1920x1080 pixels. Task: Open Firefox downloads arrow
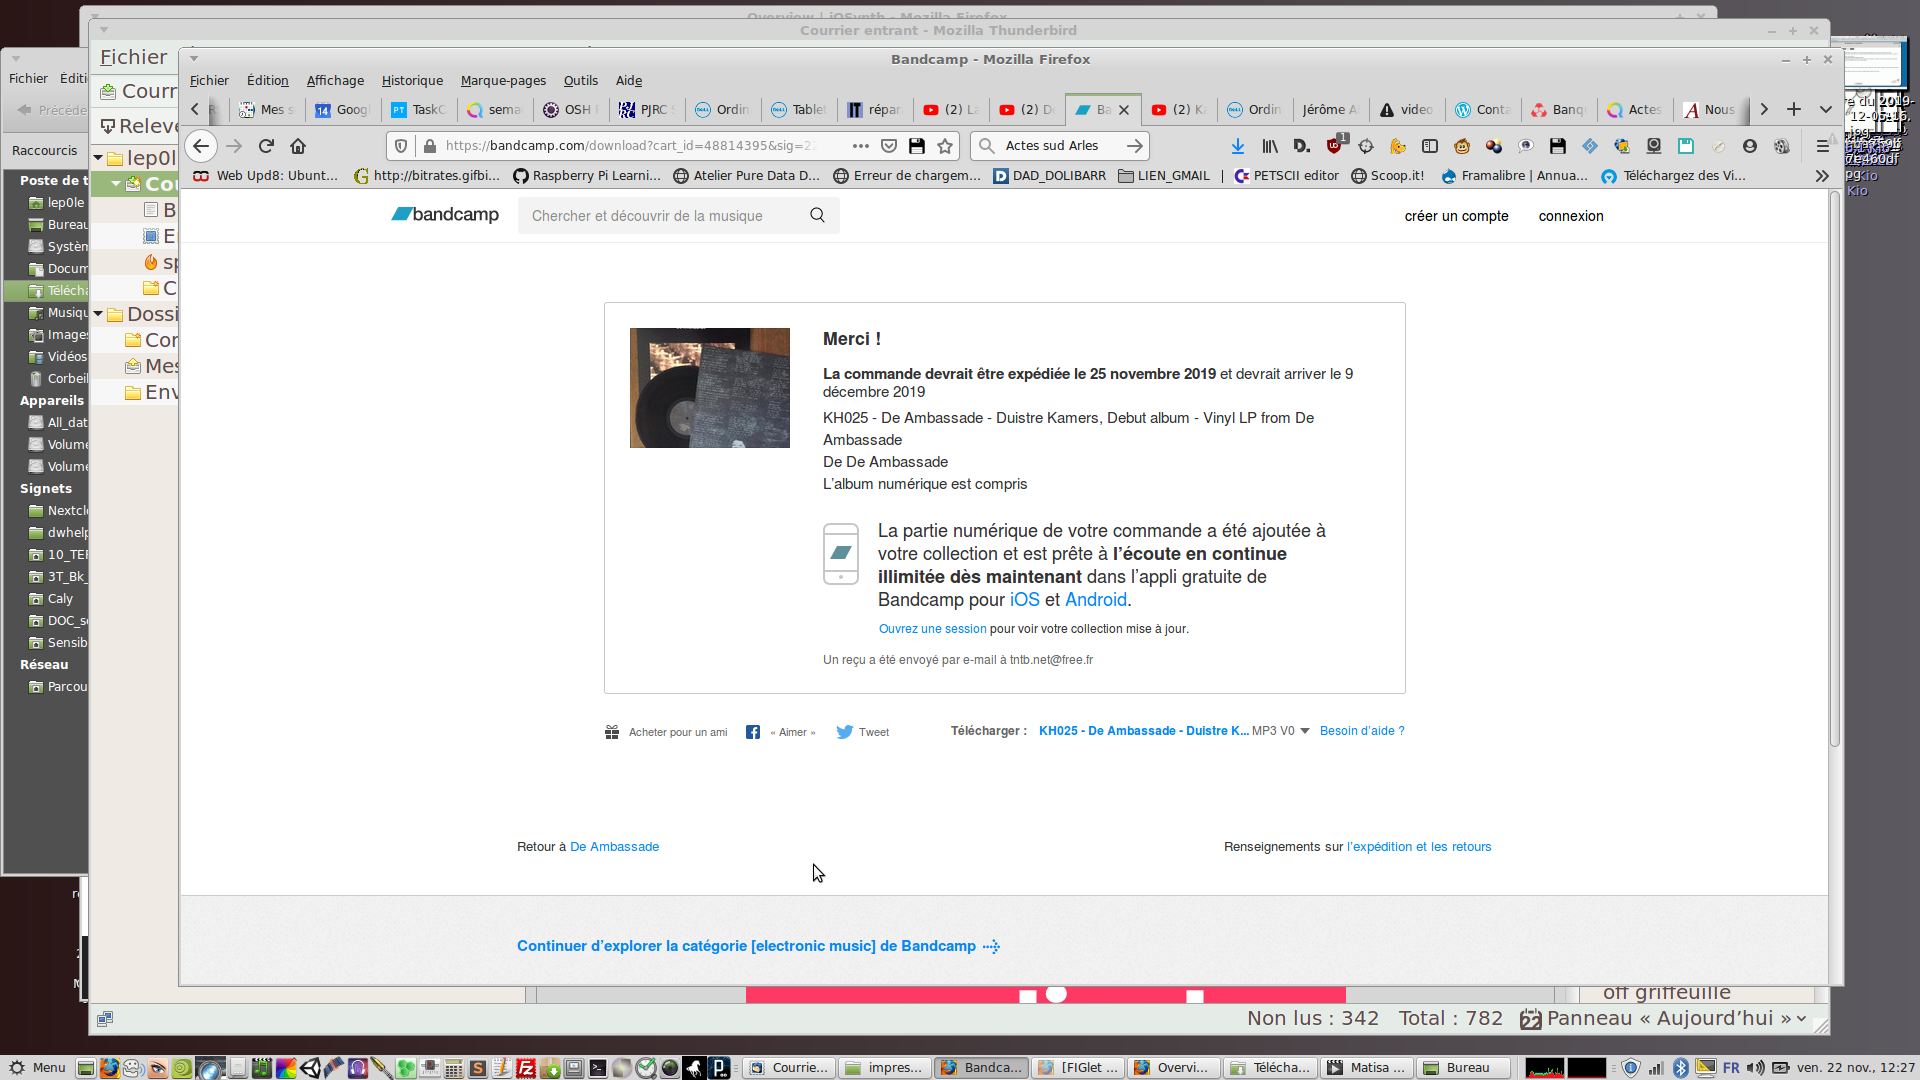[x=1237, y=146]
